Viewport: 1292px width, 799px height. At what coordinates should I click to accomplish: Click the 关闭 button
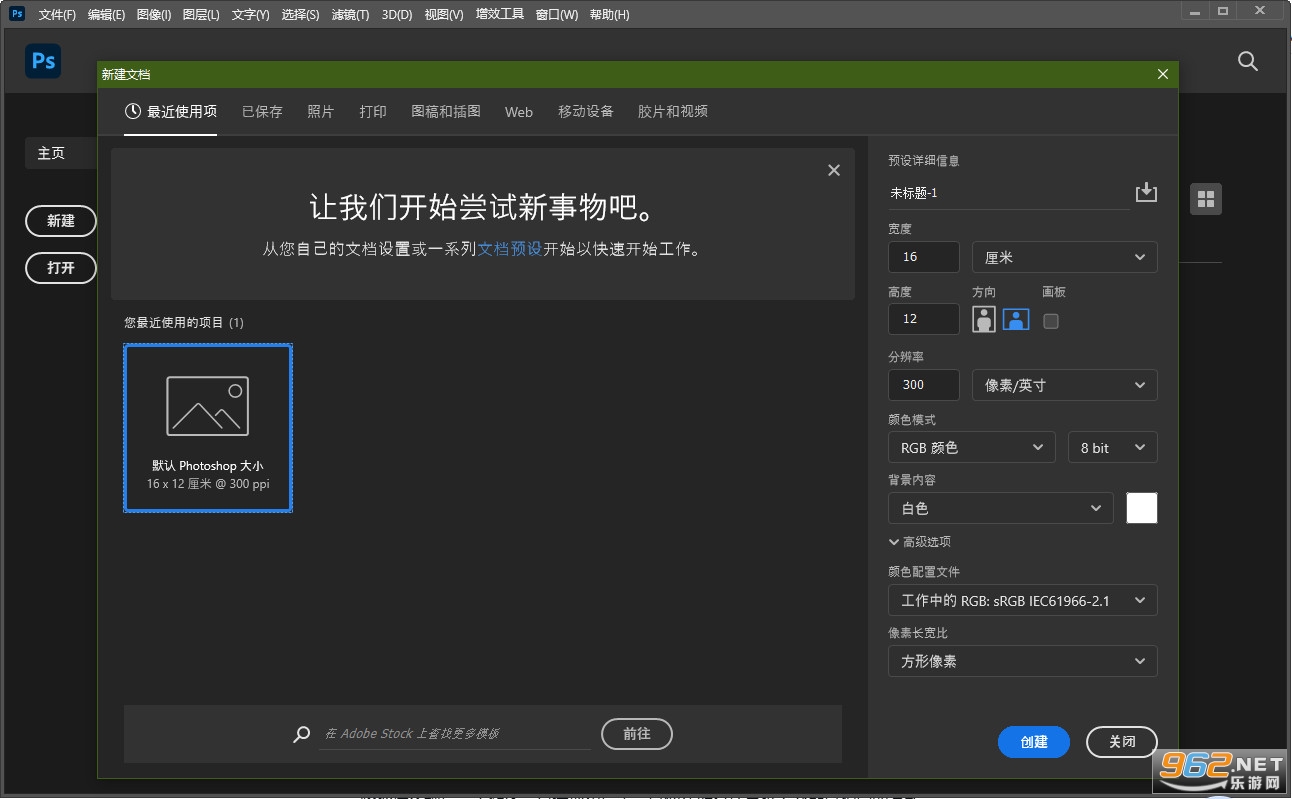click(x=1122, y=742)
